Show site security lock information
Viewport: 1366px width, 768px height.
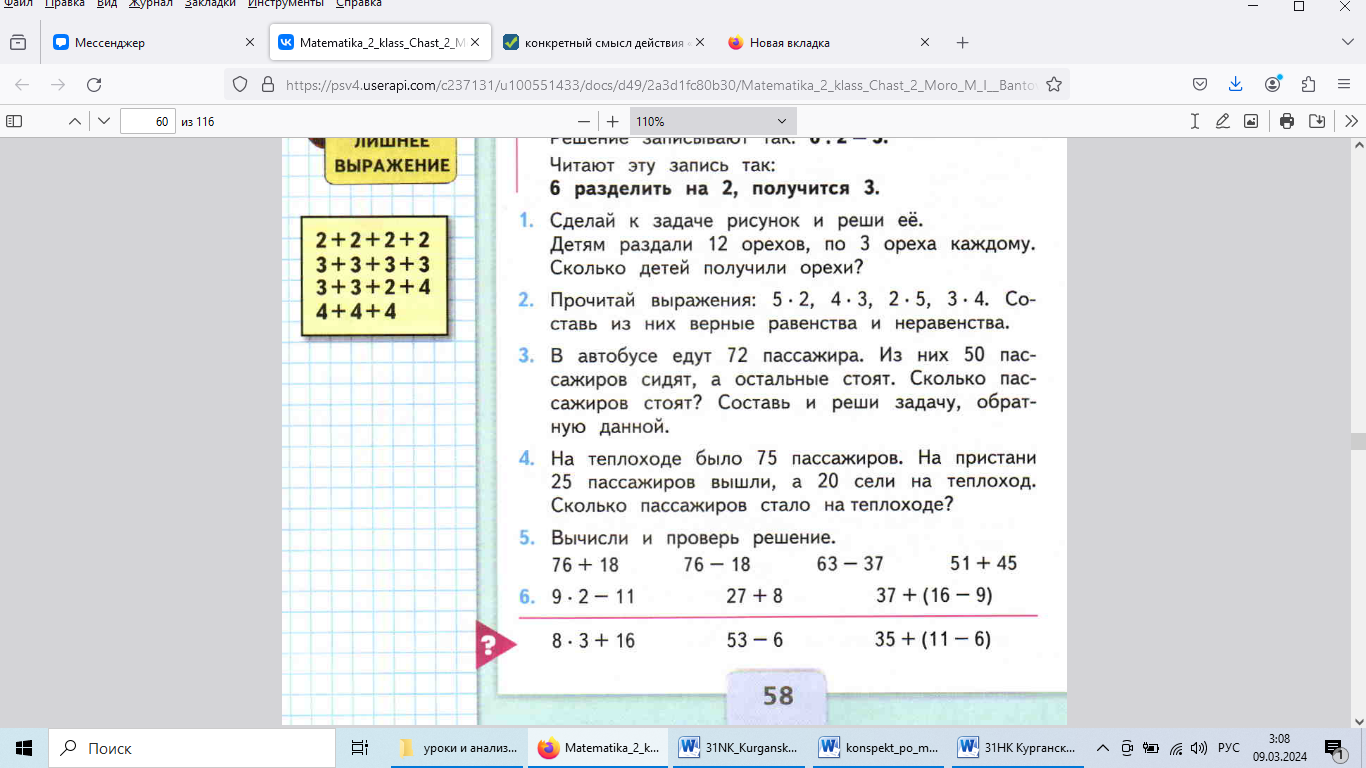coord(267,85)
